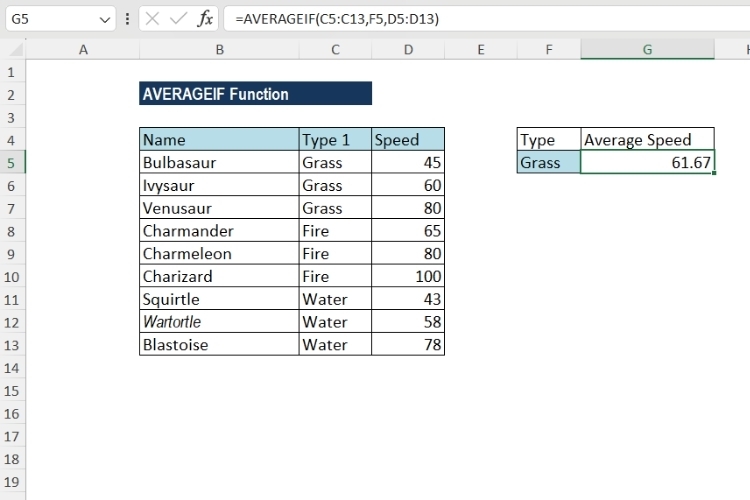750x500 pixels.
Task: Click the formula bar three-dot handle
Action: point(127,19)
